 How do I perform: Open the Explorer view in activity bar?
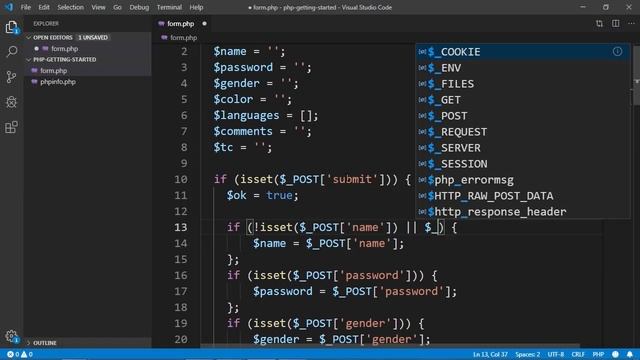pyautogui.click(x=11, y=27)
